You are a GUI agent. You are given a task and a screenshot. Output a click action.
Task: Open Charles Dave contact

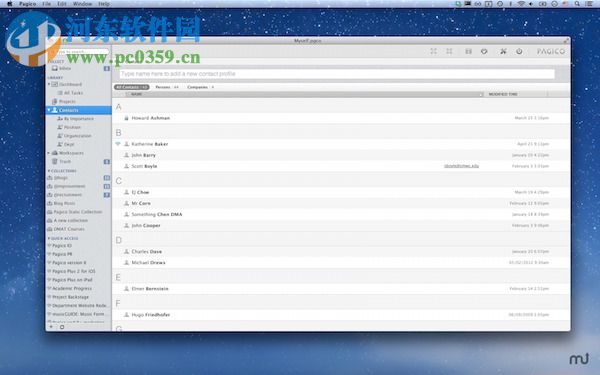[147, 252]
